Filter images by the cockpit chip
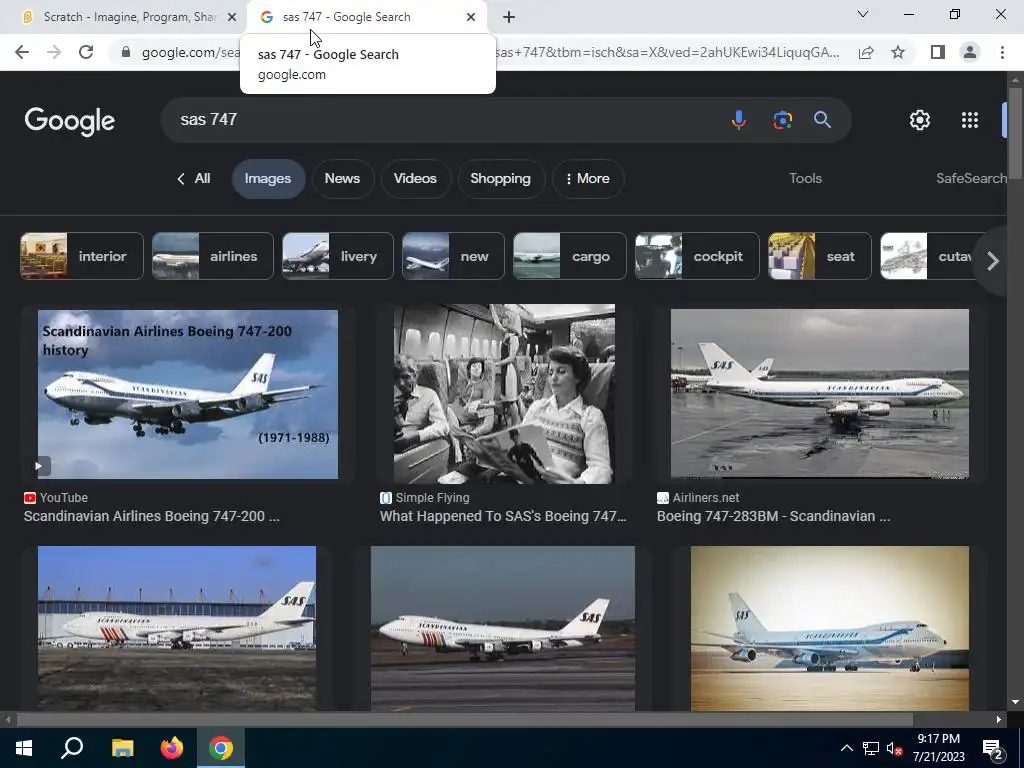This screenshot has height=768, width=1024. point(697,256)
